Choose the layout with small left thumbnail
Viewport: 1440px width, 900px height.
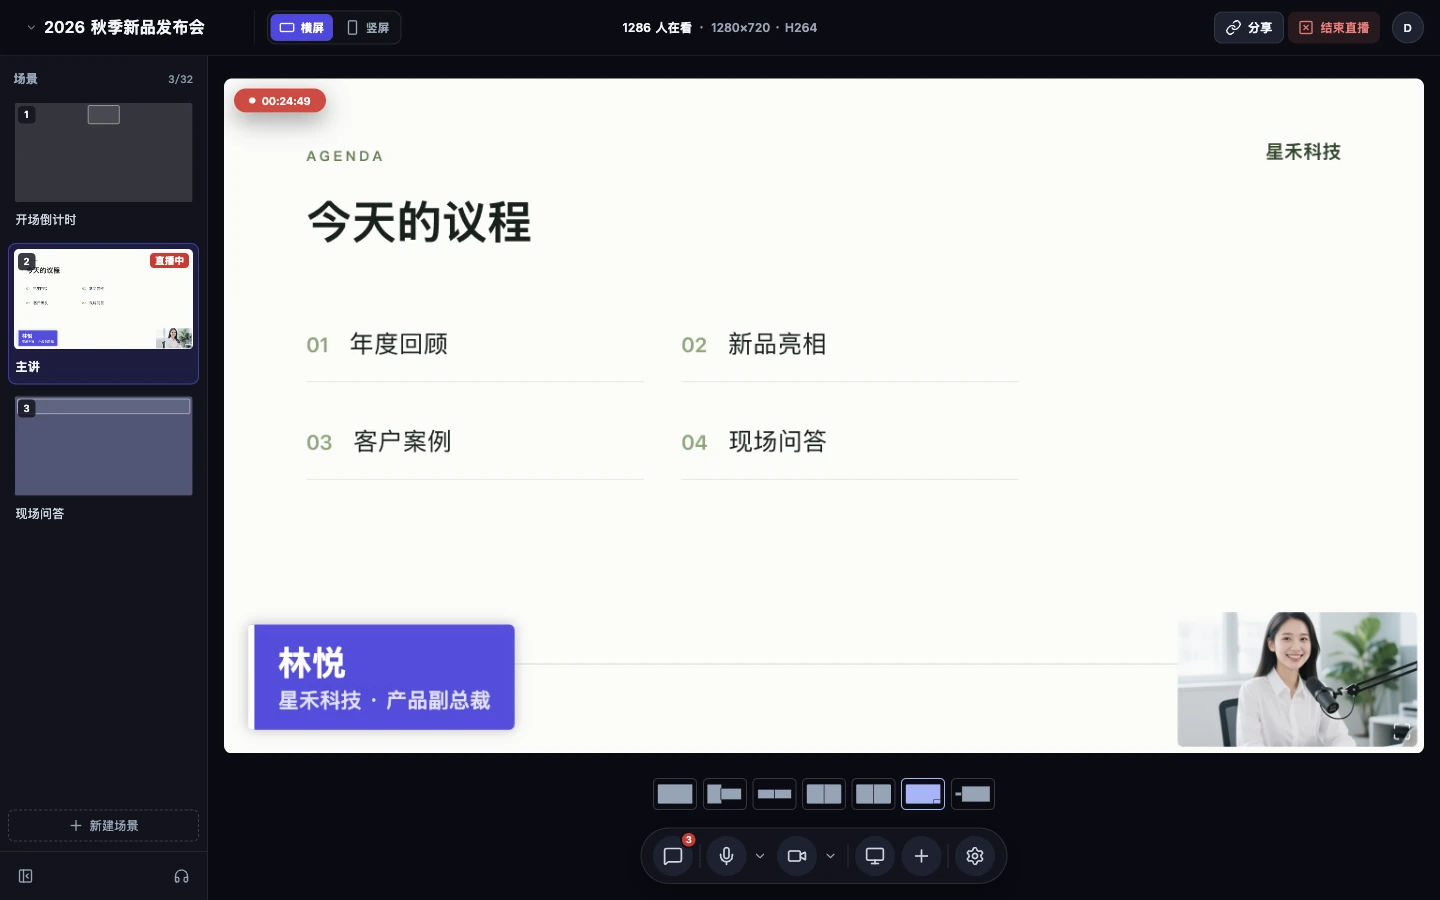(x=973, y=794)
